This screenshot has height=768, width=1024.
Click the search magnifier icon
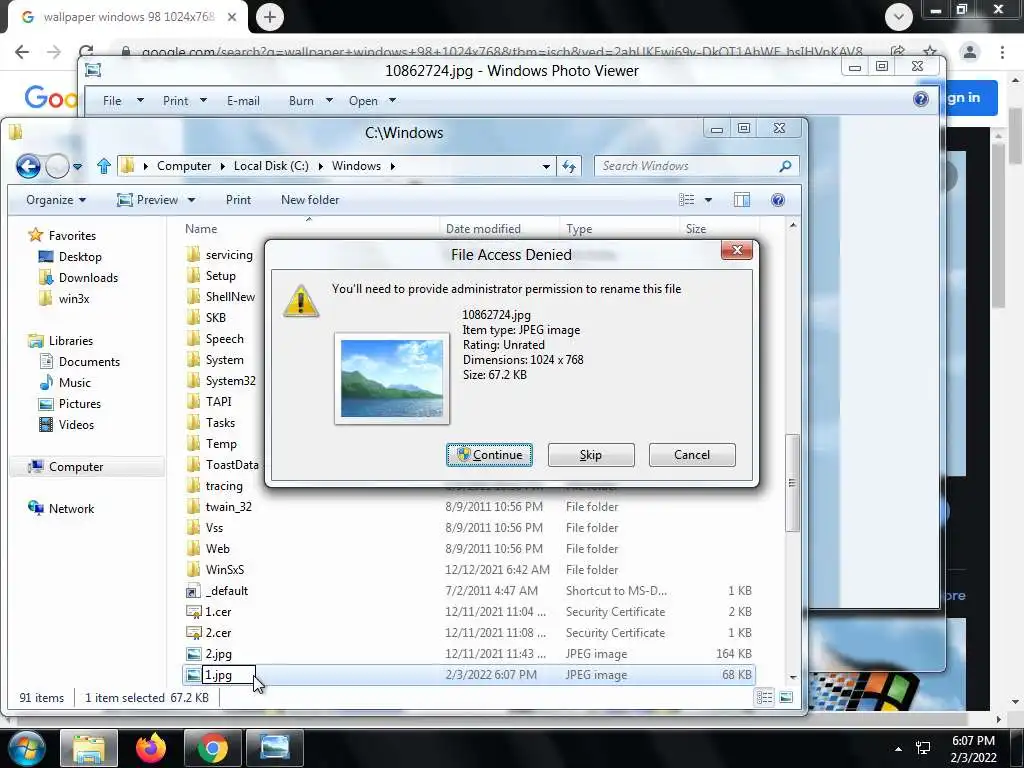coord(785,166)
